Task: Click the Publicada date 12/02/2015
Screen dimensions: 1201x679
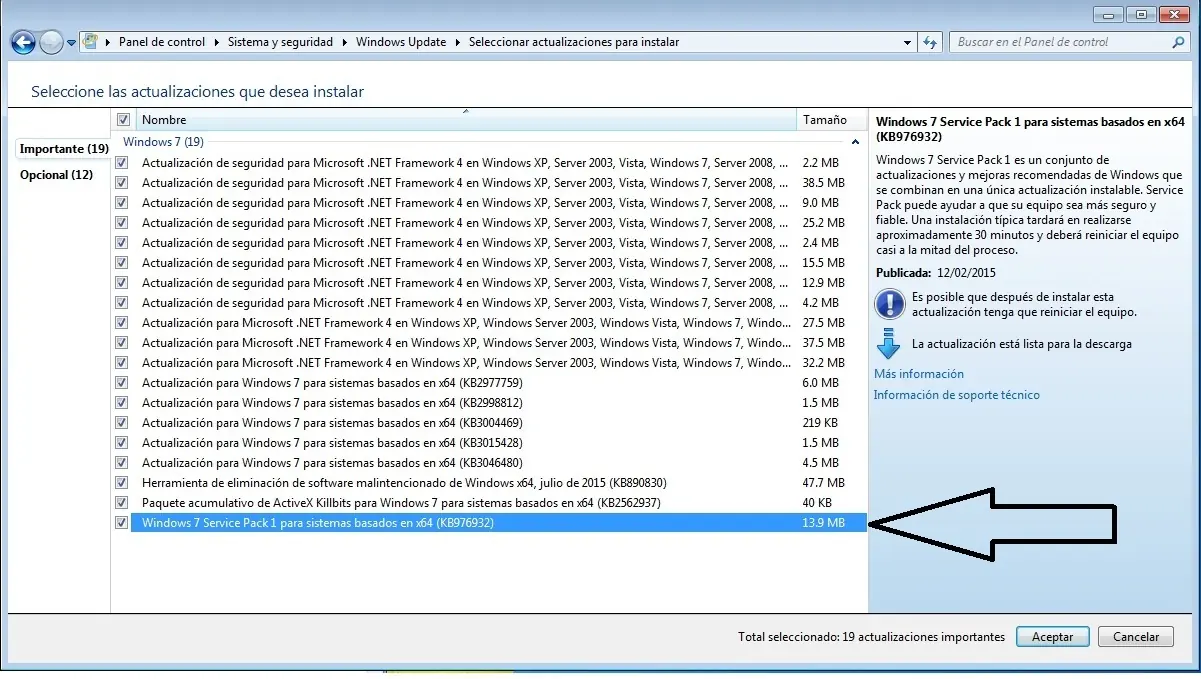Action: pos(966,272)
